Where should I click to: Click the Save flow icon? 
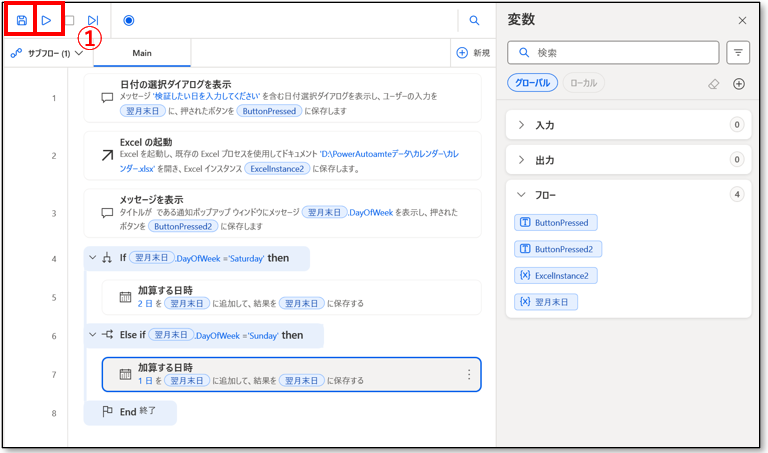tap(21, 20)
